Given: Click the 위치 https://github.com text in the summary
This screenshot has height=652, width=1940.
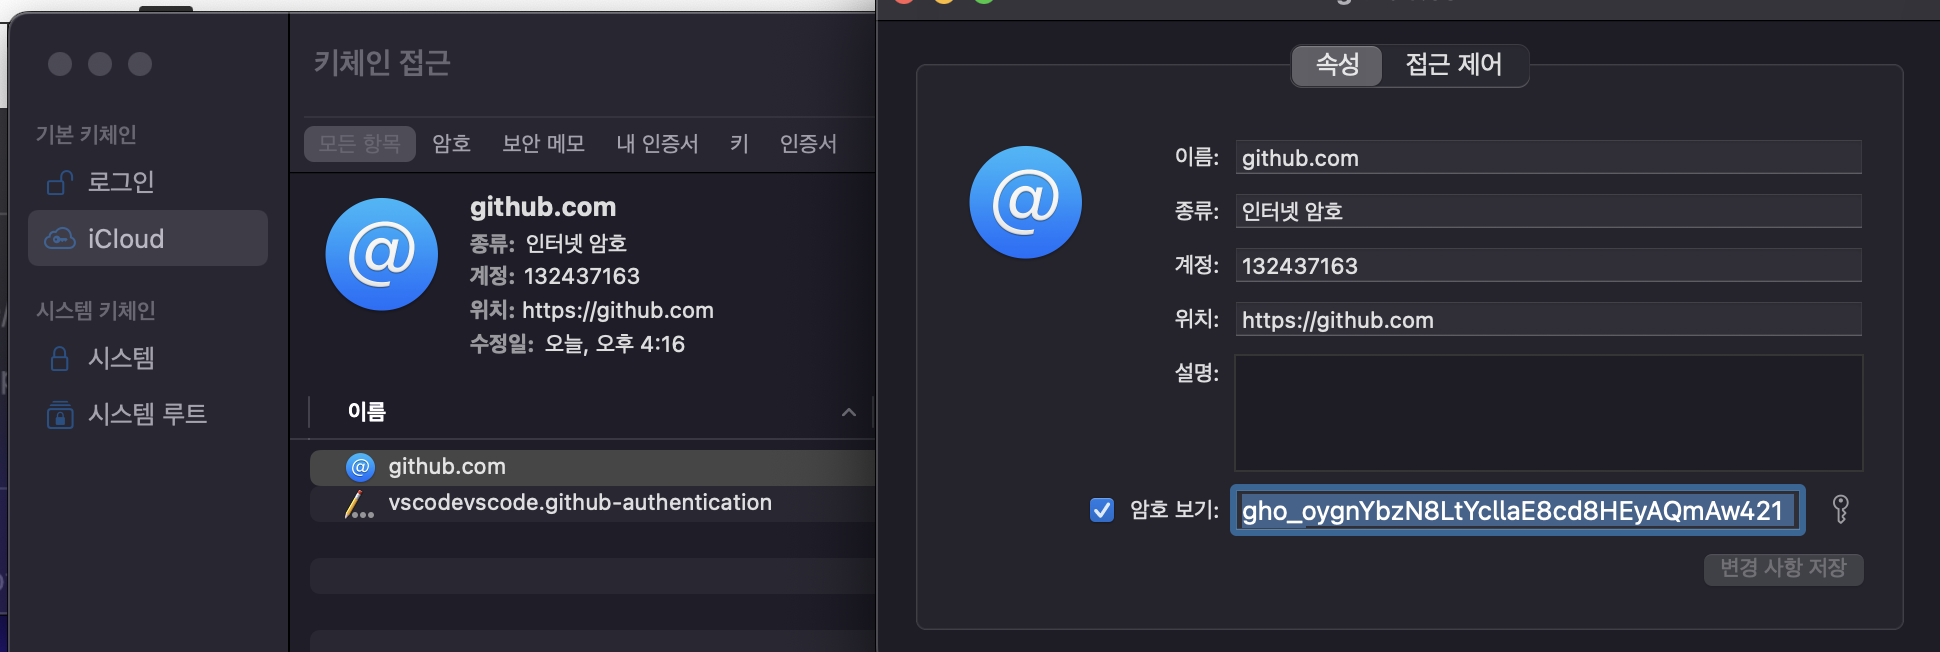Looking at the screenshot, I should (x=592, y=311).
